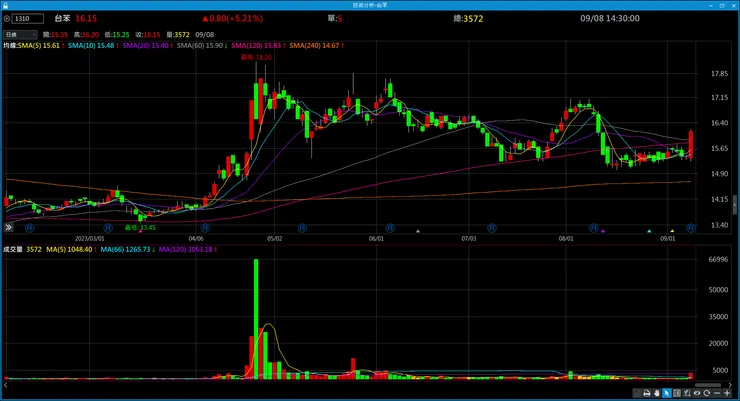Click the 14.90 price axis label
The image size is (740, 401).
coord(719,174)
